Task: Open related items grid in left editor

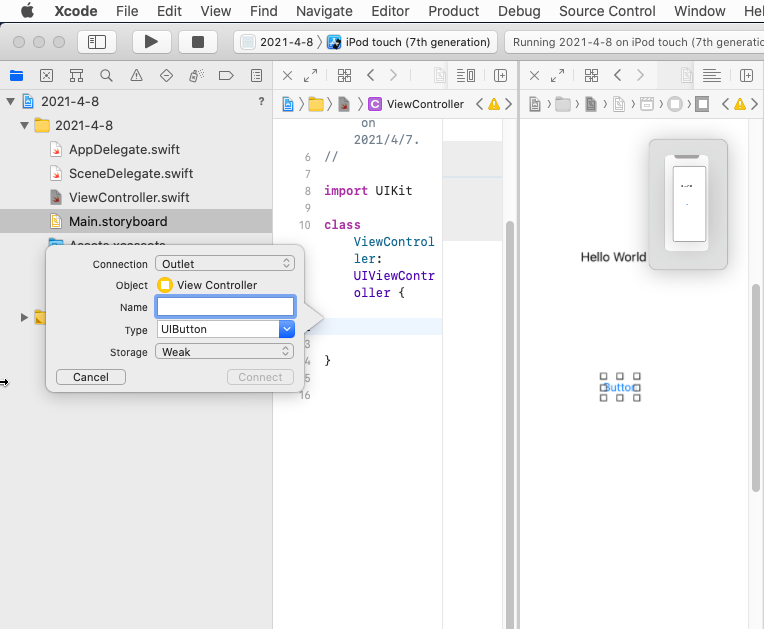Action: (x=344, y=76)
